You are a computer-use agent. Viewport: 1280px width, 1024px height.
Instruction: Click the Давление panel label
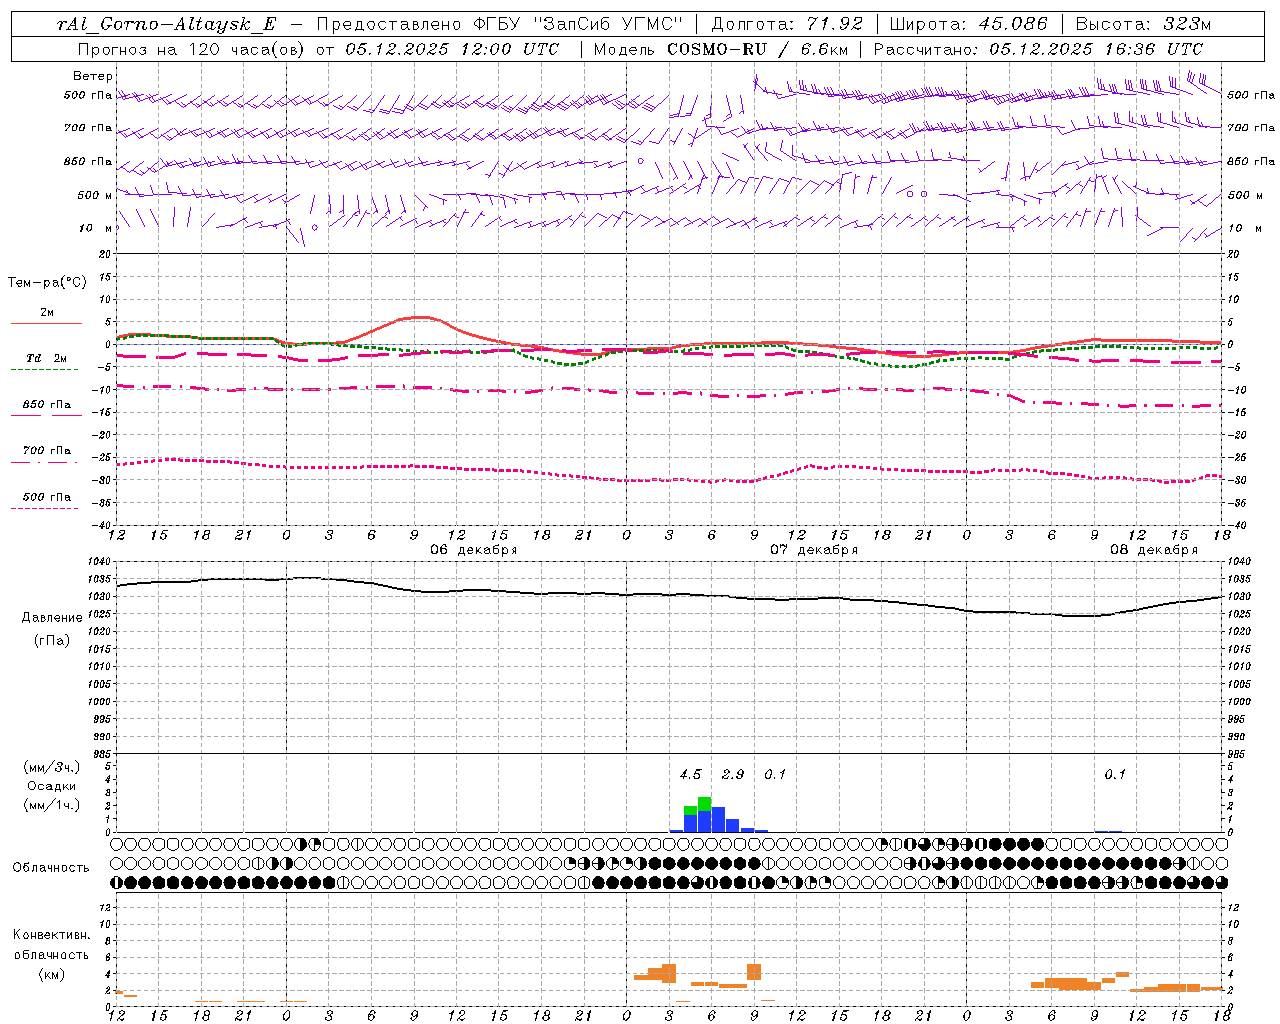52,618
